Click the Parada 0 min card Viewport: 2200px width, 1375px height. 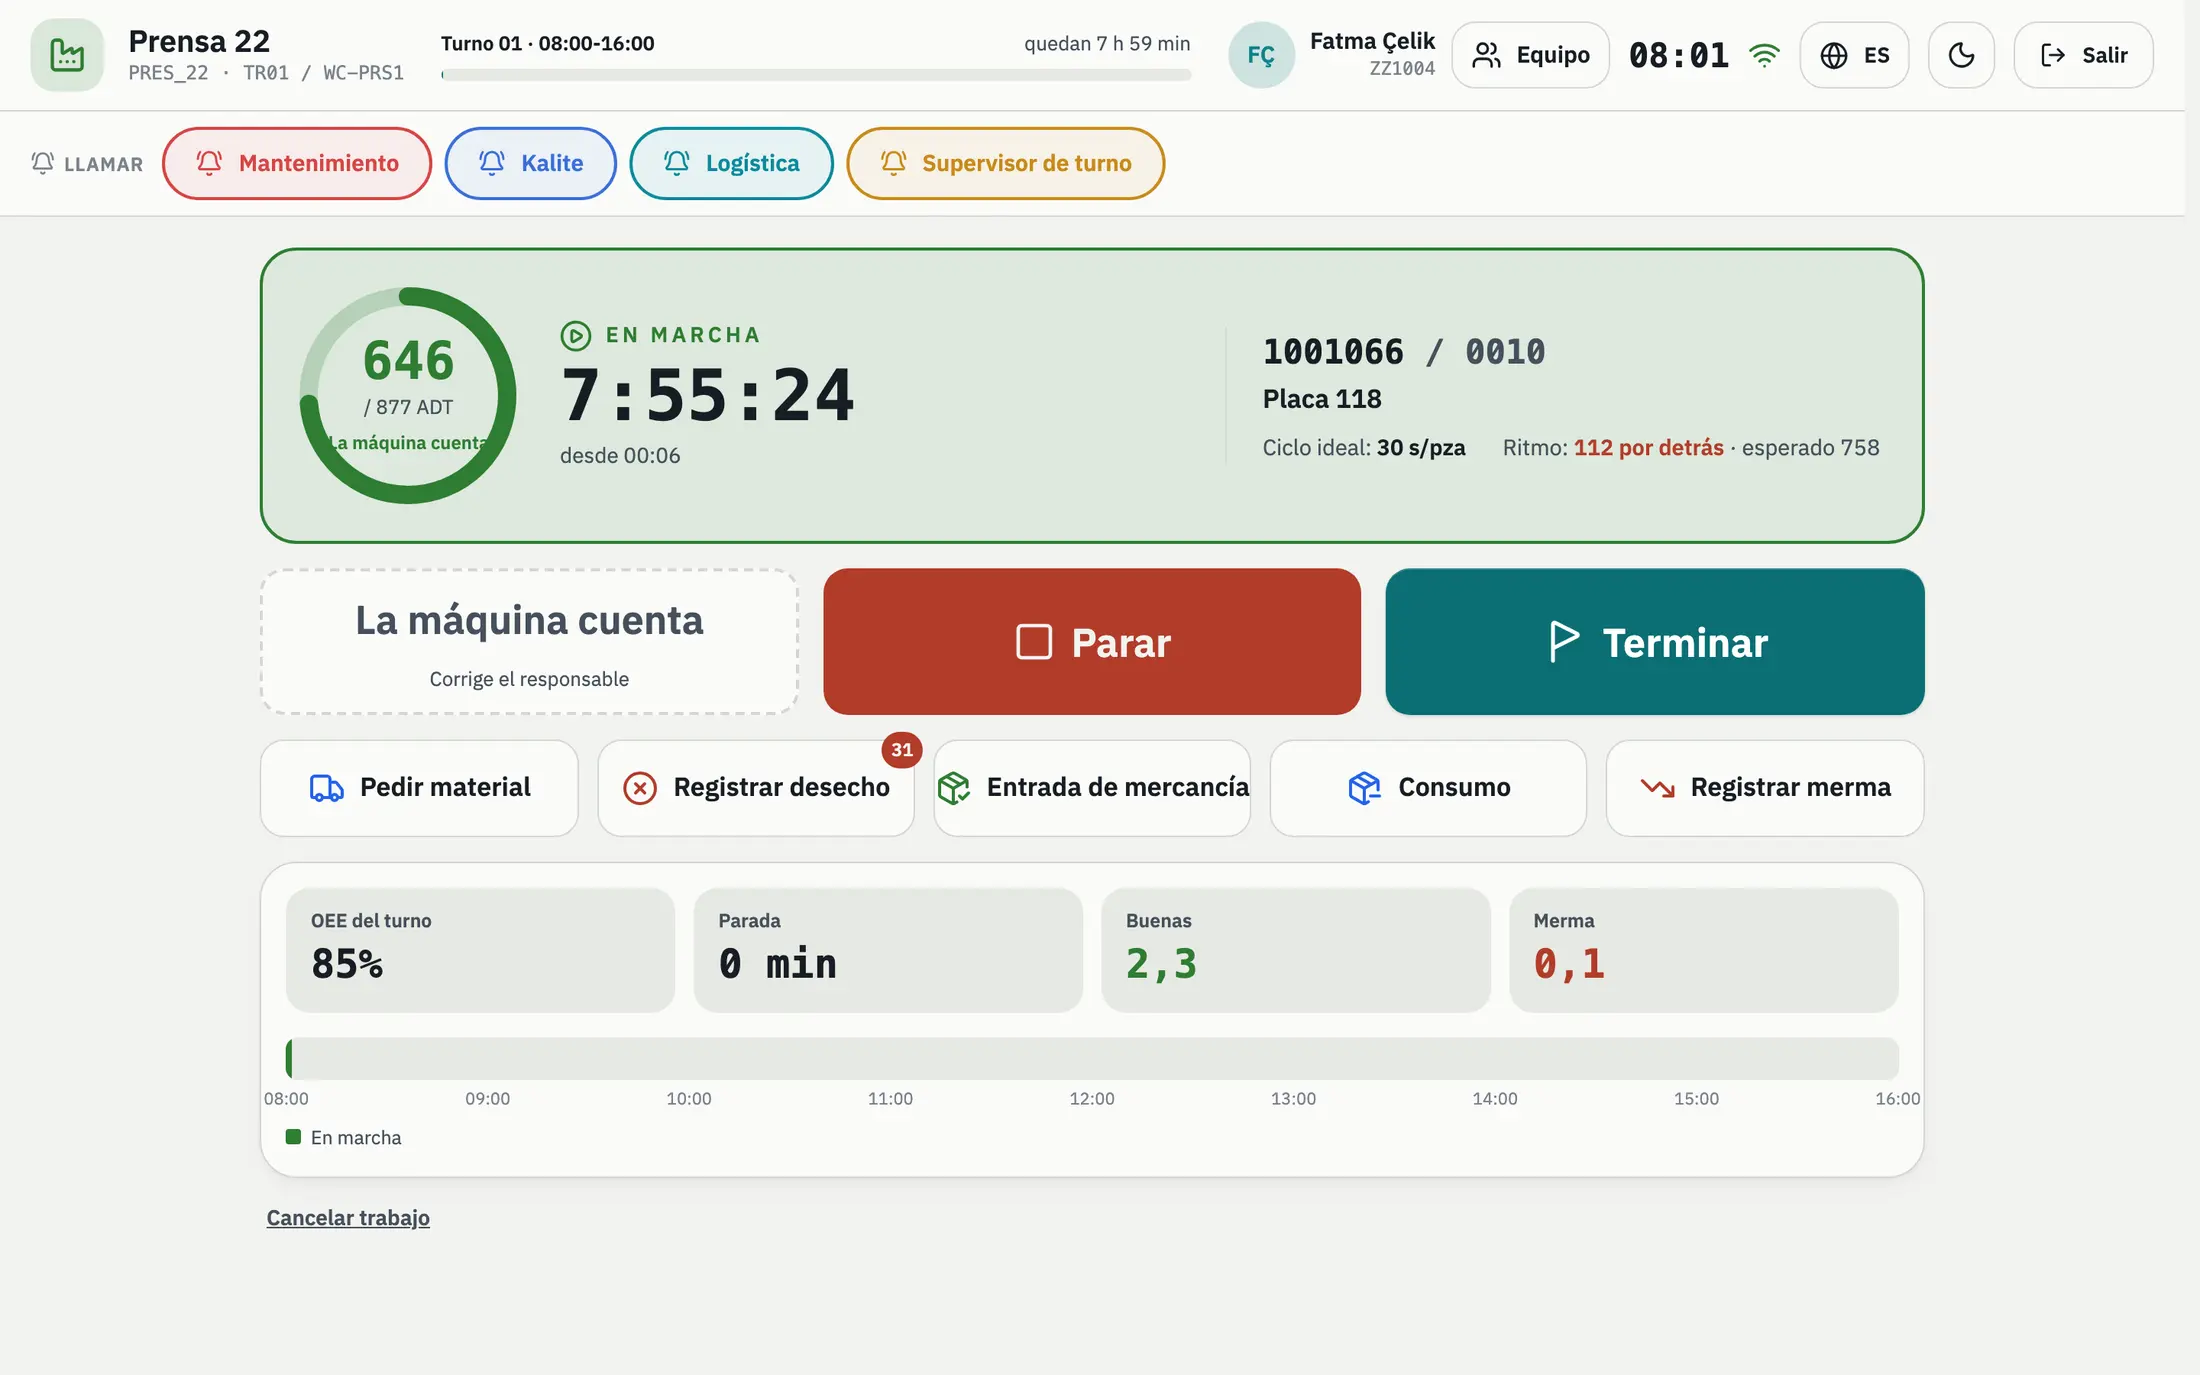click(888, 950)
